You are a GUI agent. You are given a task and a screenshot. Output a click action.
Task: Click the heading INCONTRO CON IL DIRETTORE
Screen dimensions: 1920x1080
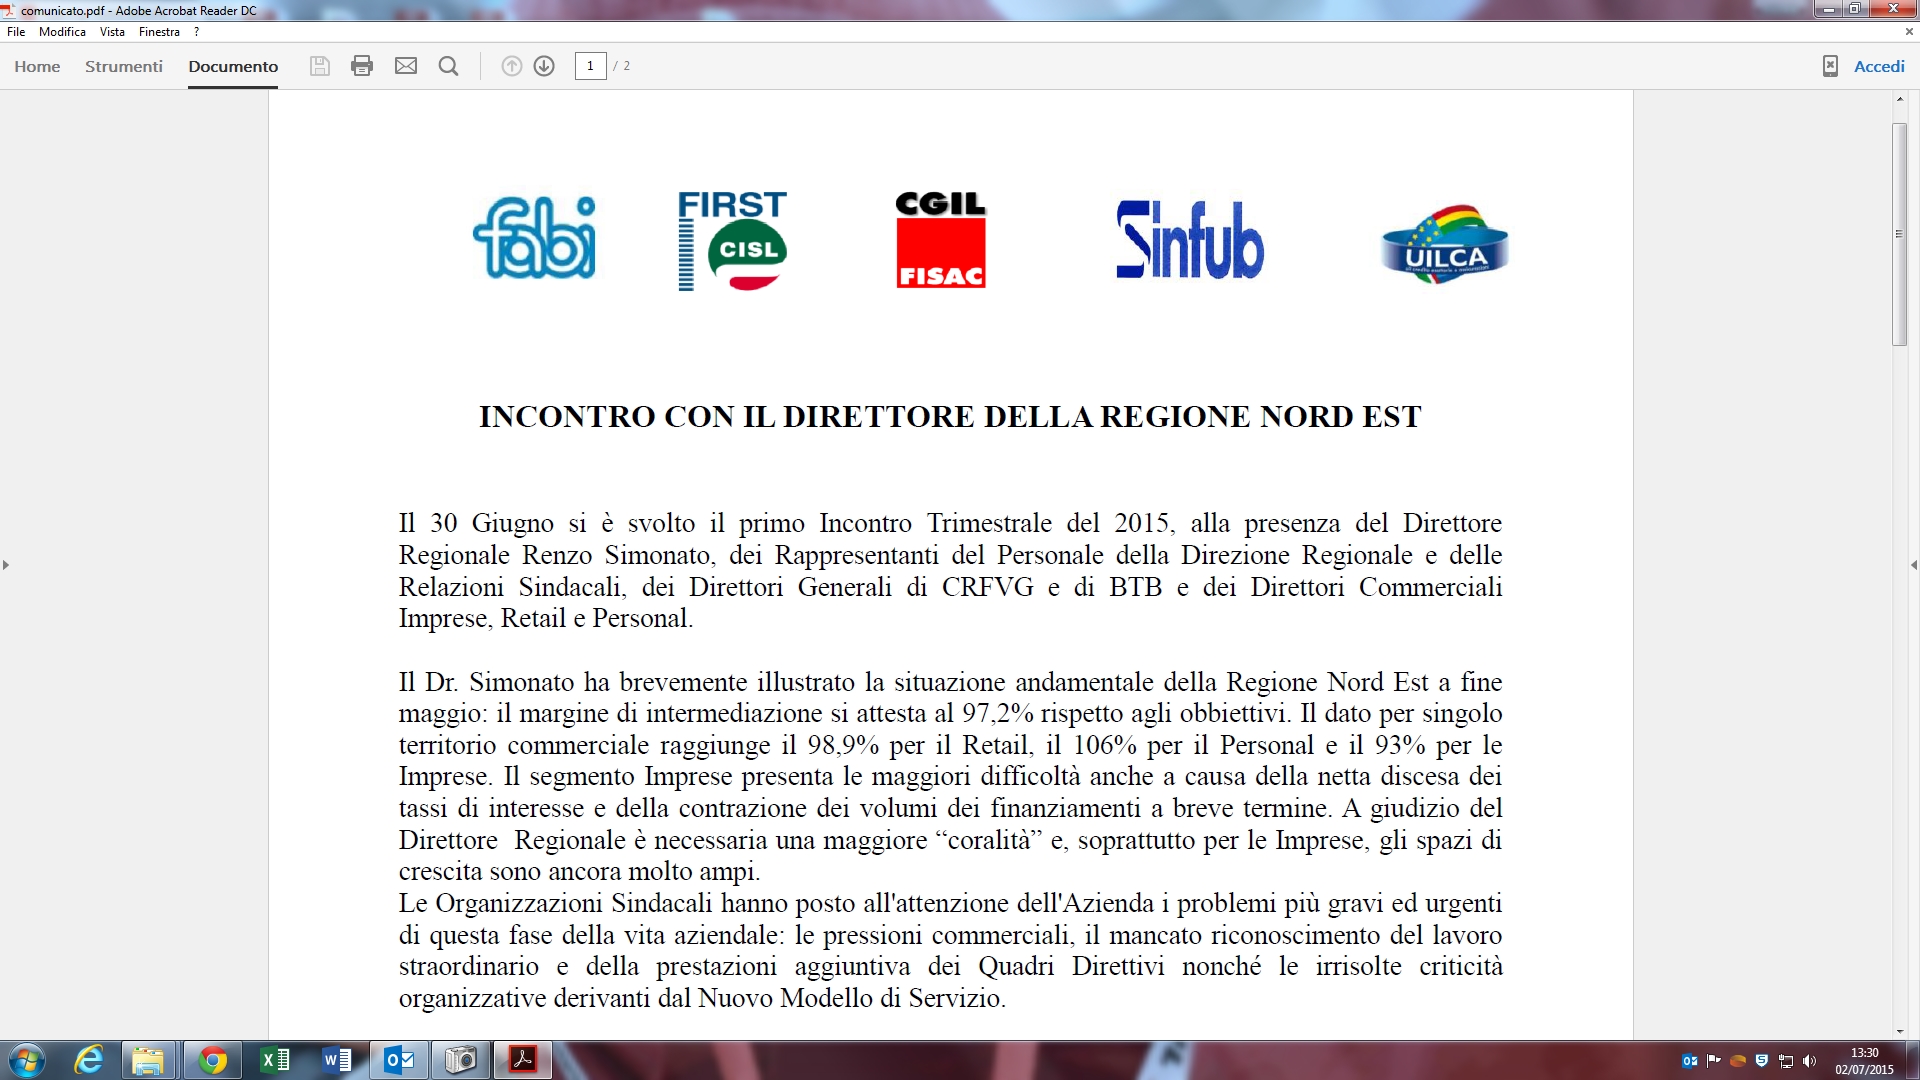pos(950,417)
